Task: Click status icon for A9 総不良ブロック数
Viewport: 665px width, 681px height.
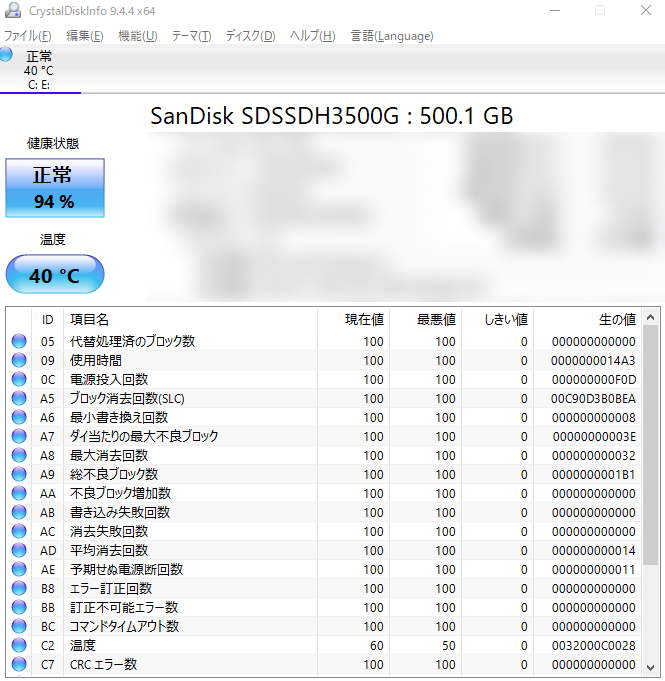Action: coord(19,474)
